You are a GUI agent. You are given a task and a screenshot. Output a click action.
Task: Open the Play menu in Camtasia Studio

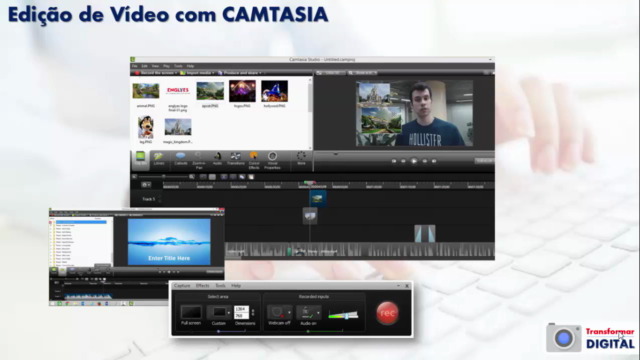167,66
